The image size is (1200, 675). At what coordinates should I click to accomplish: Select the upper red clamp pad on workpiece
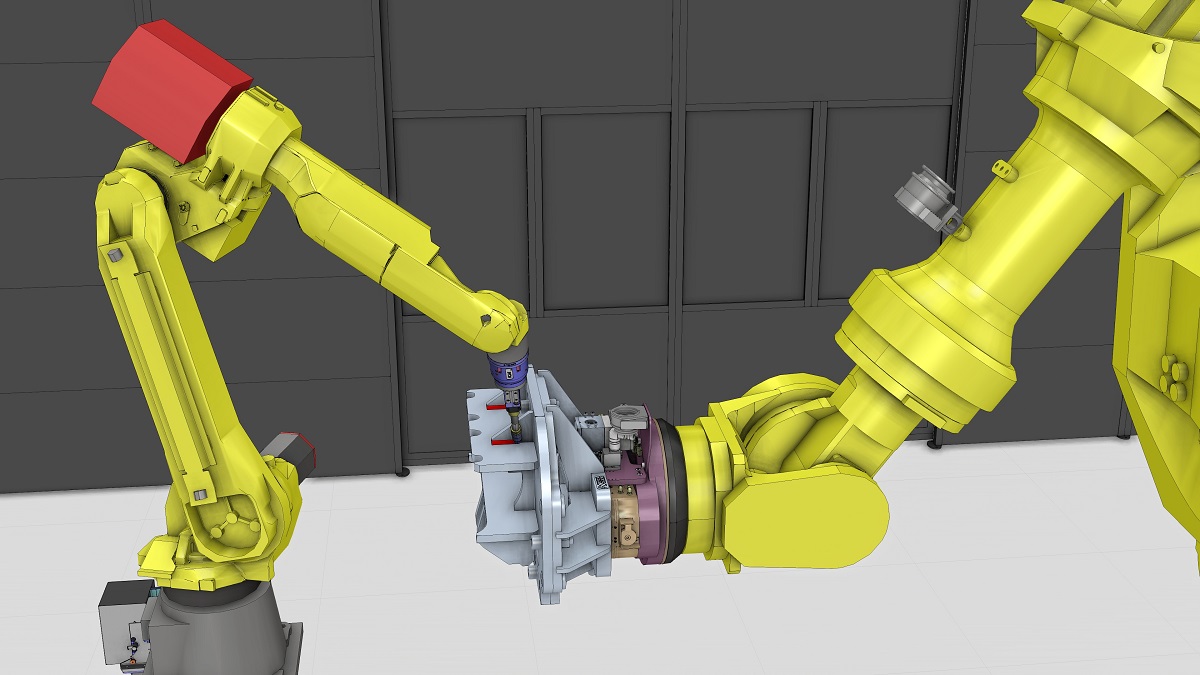pyautogui.click(x=494, y=407)
